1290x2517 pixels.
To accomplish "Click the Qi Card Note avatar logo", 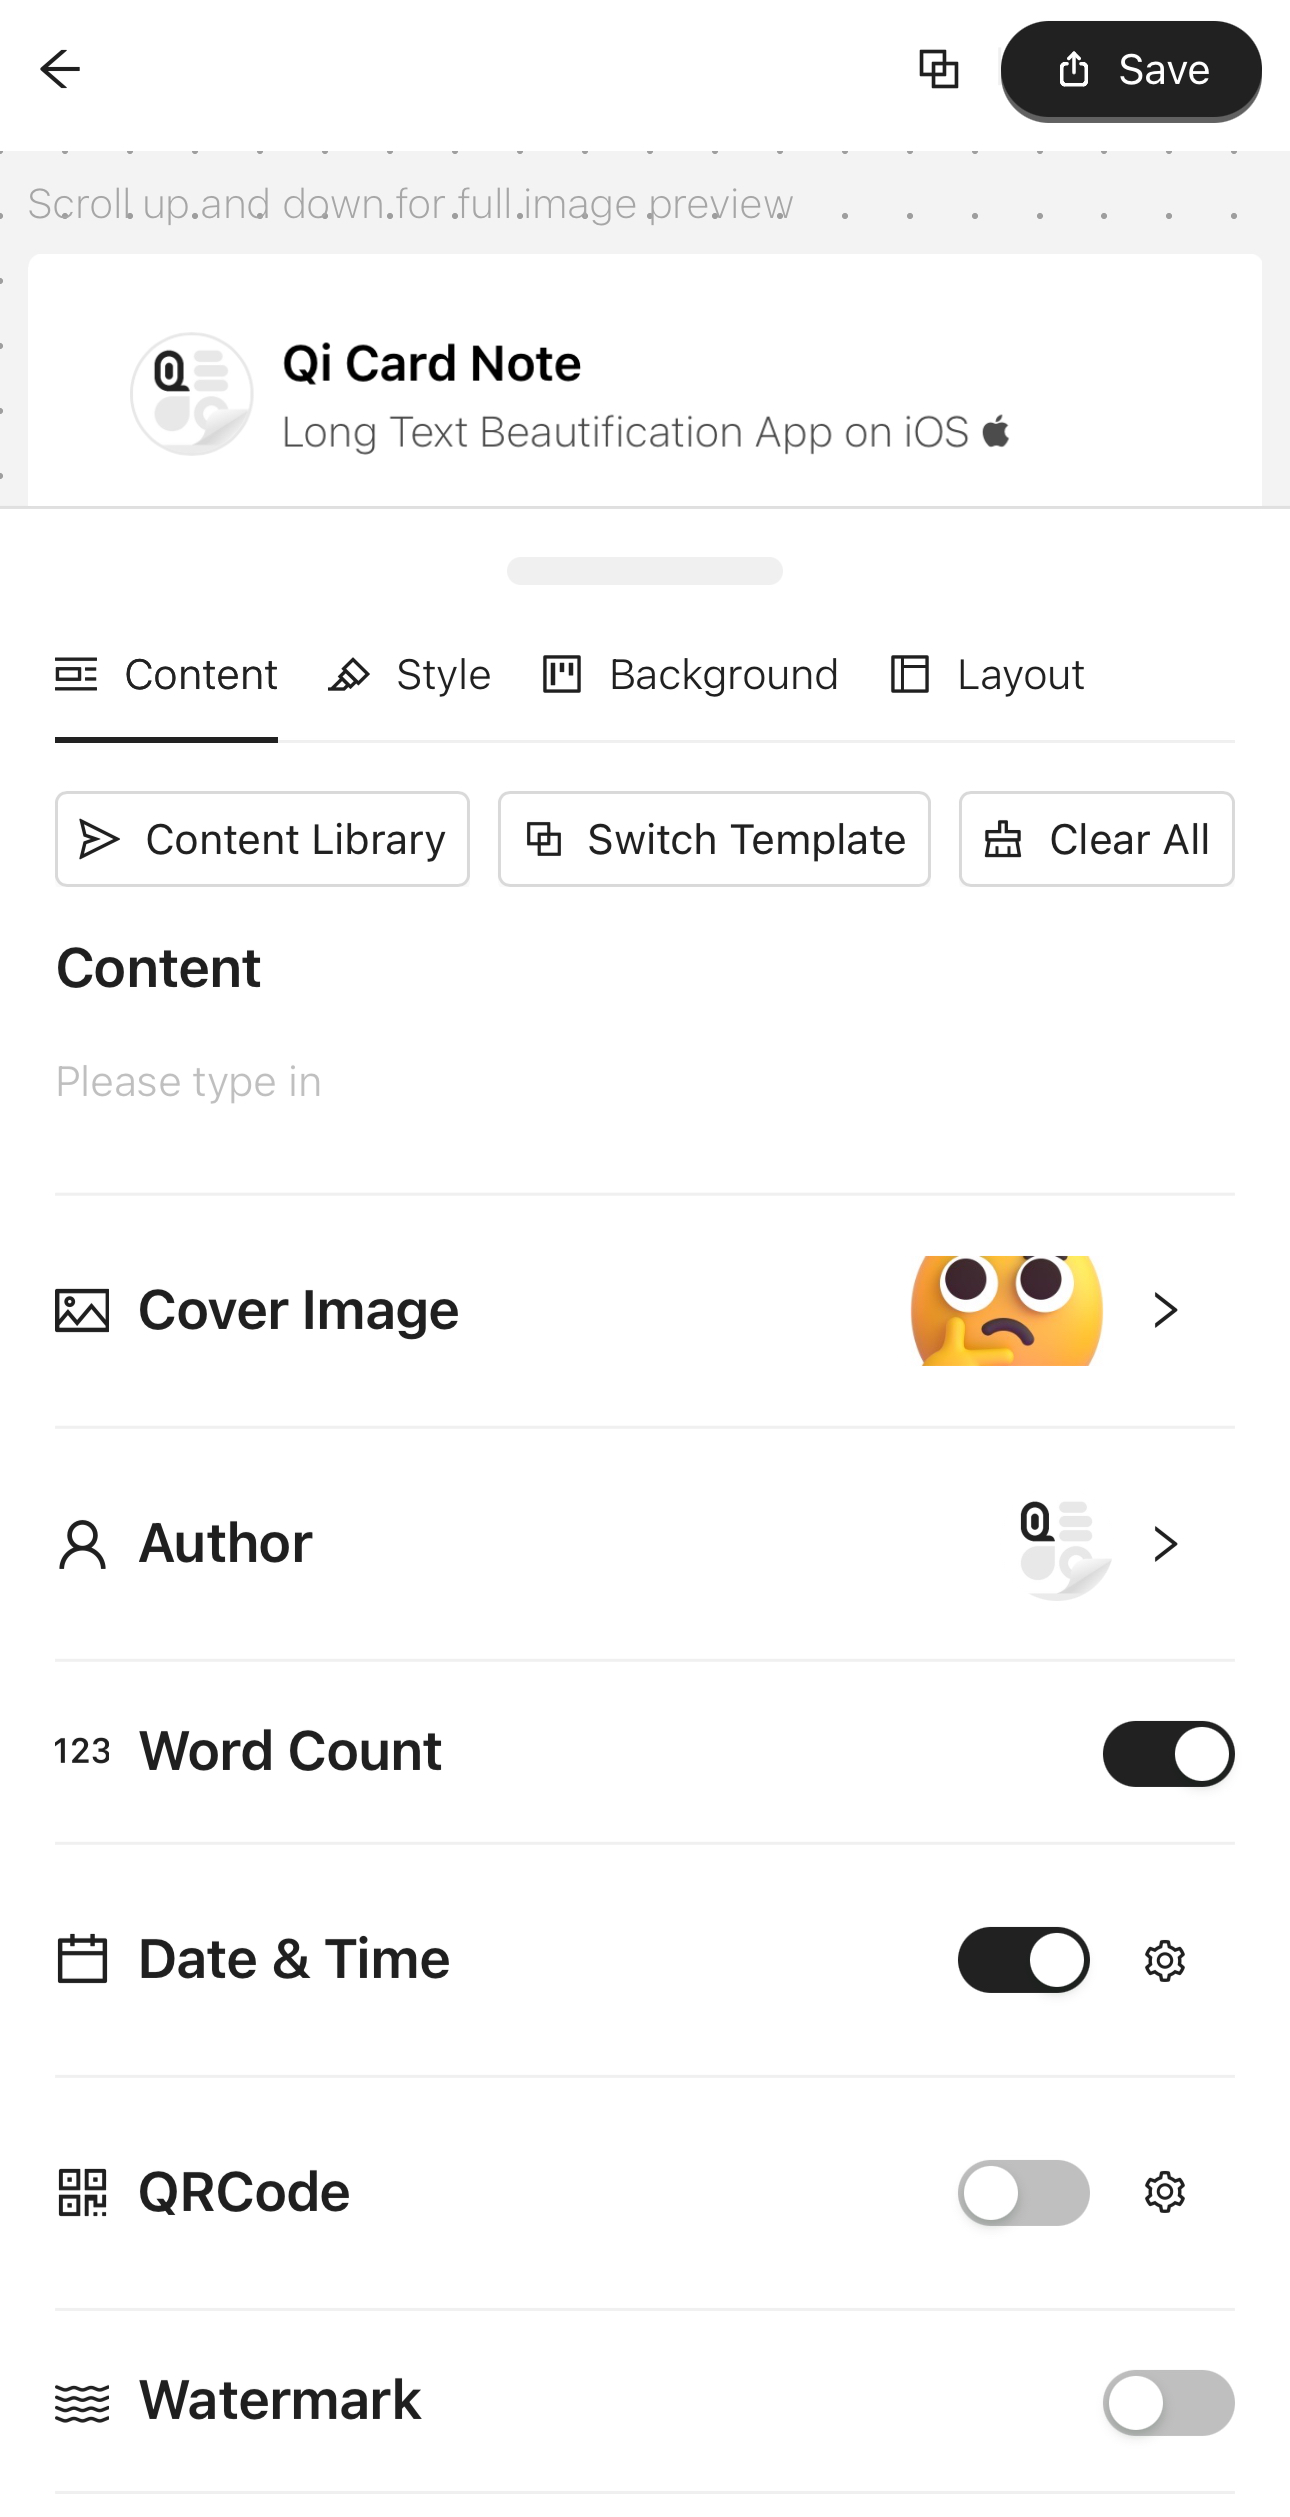I will 192,394.
